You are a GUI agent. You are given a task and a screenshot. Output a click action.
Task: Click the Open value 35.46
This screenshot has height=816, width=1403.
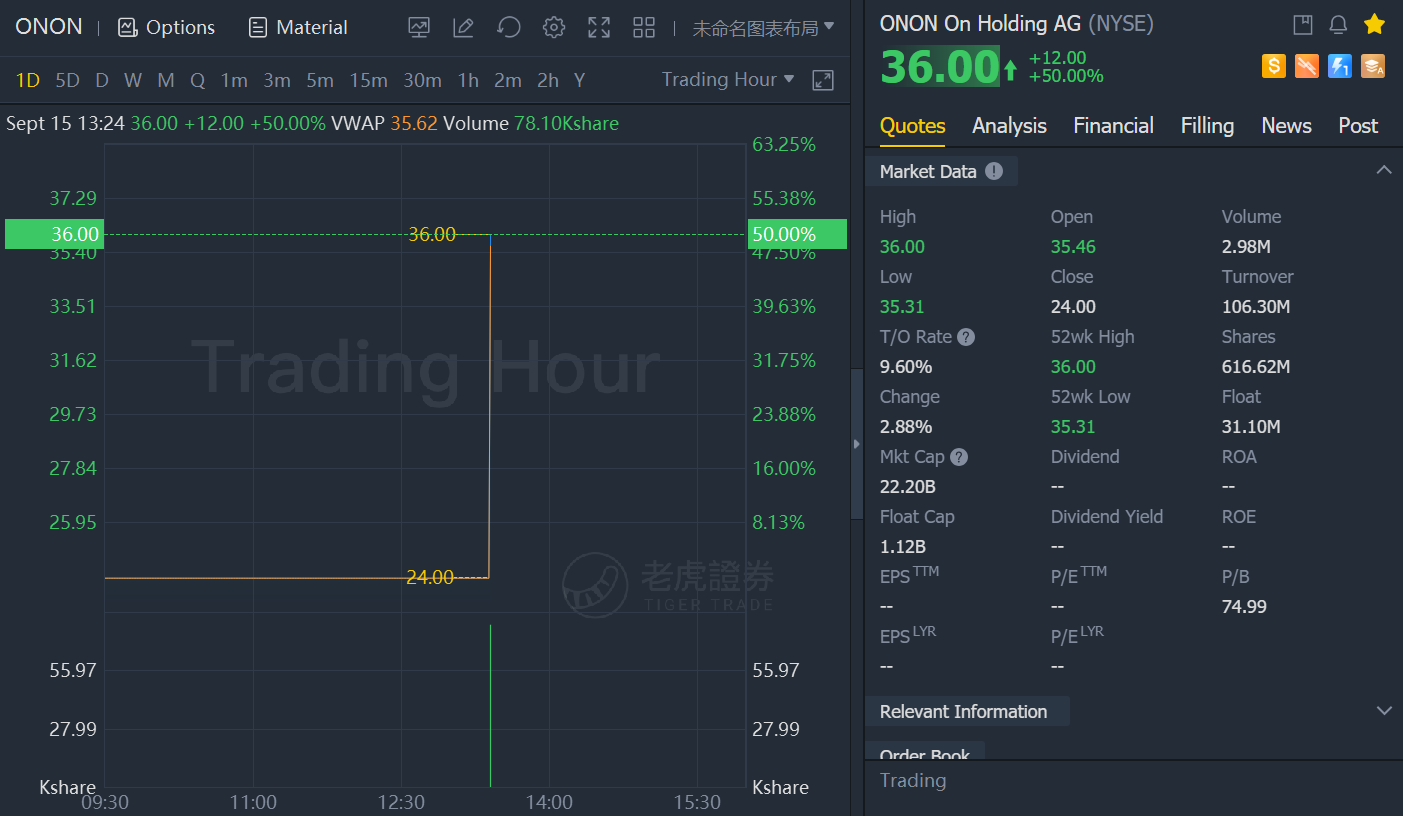(x=1073, y=247)
